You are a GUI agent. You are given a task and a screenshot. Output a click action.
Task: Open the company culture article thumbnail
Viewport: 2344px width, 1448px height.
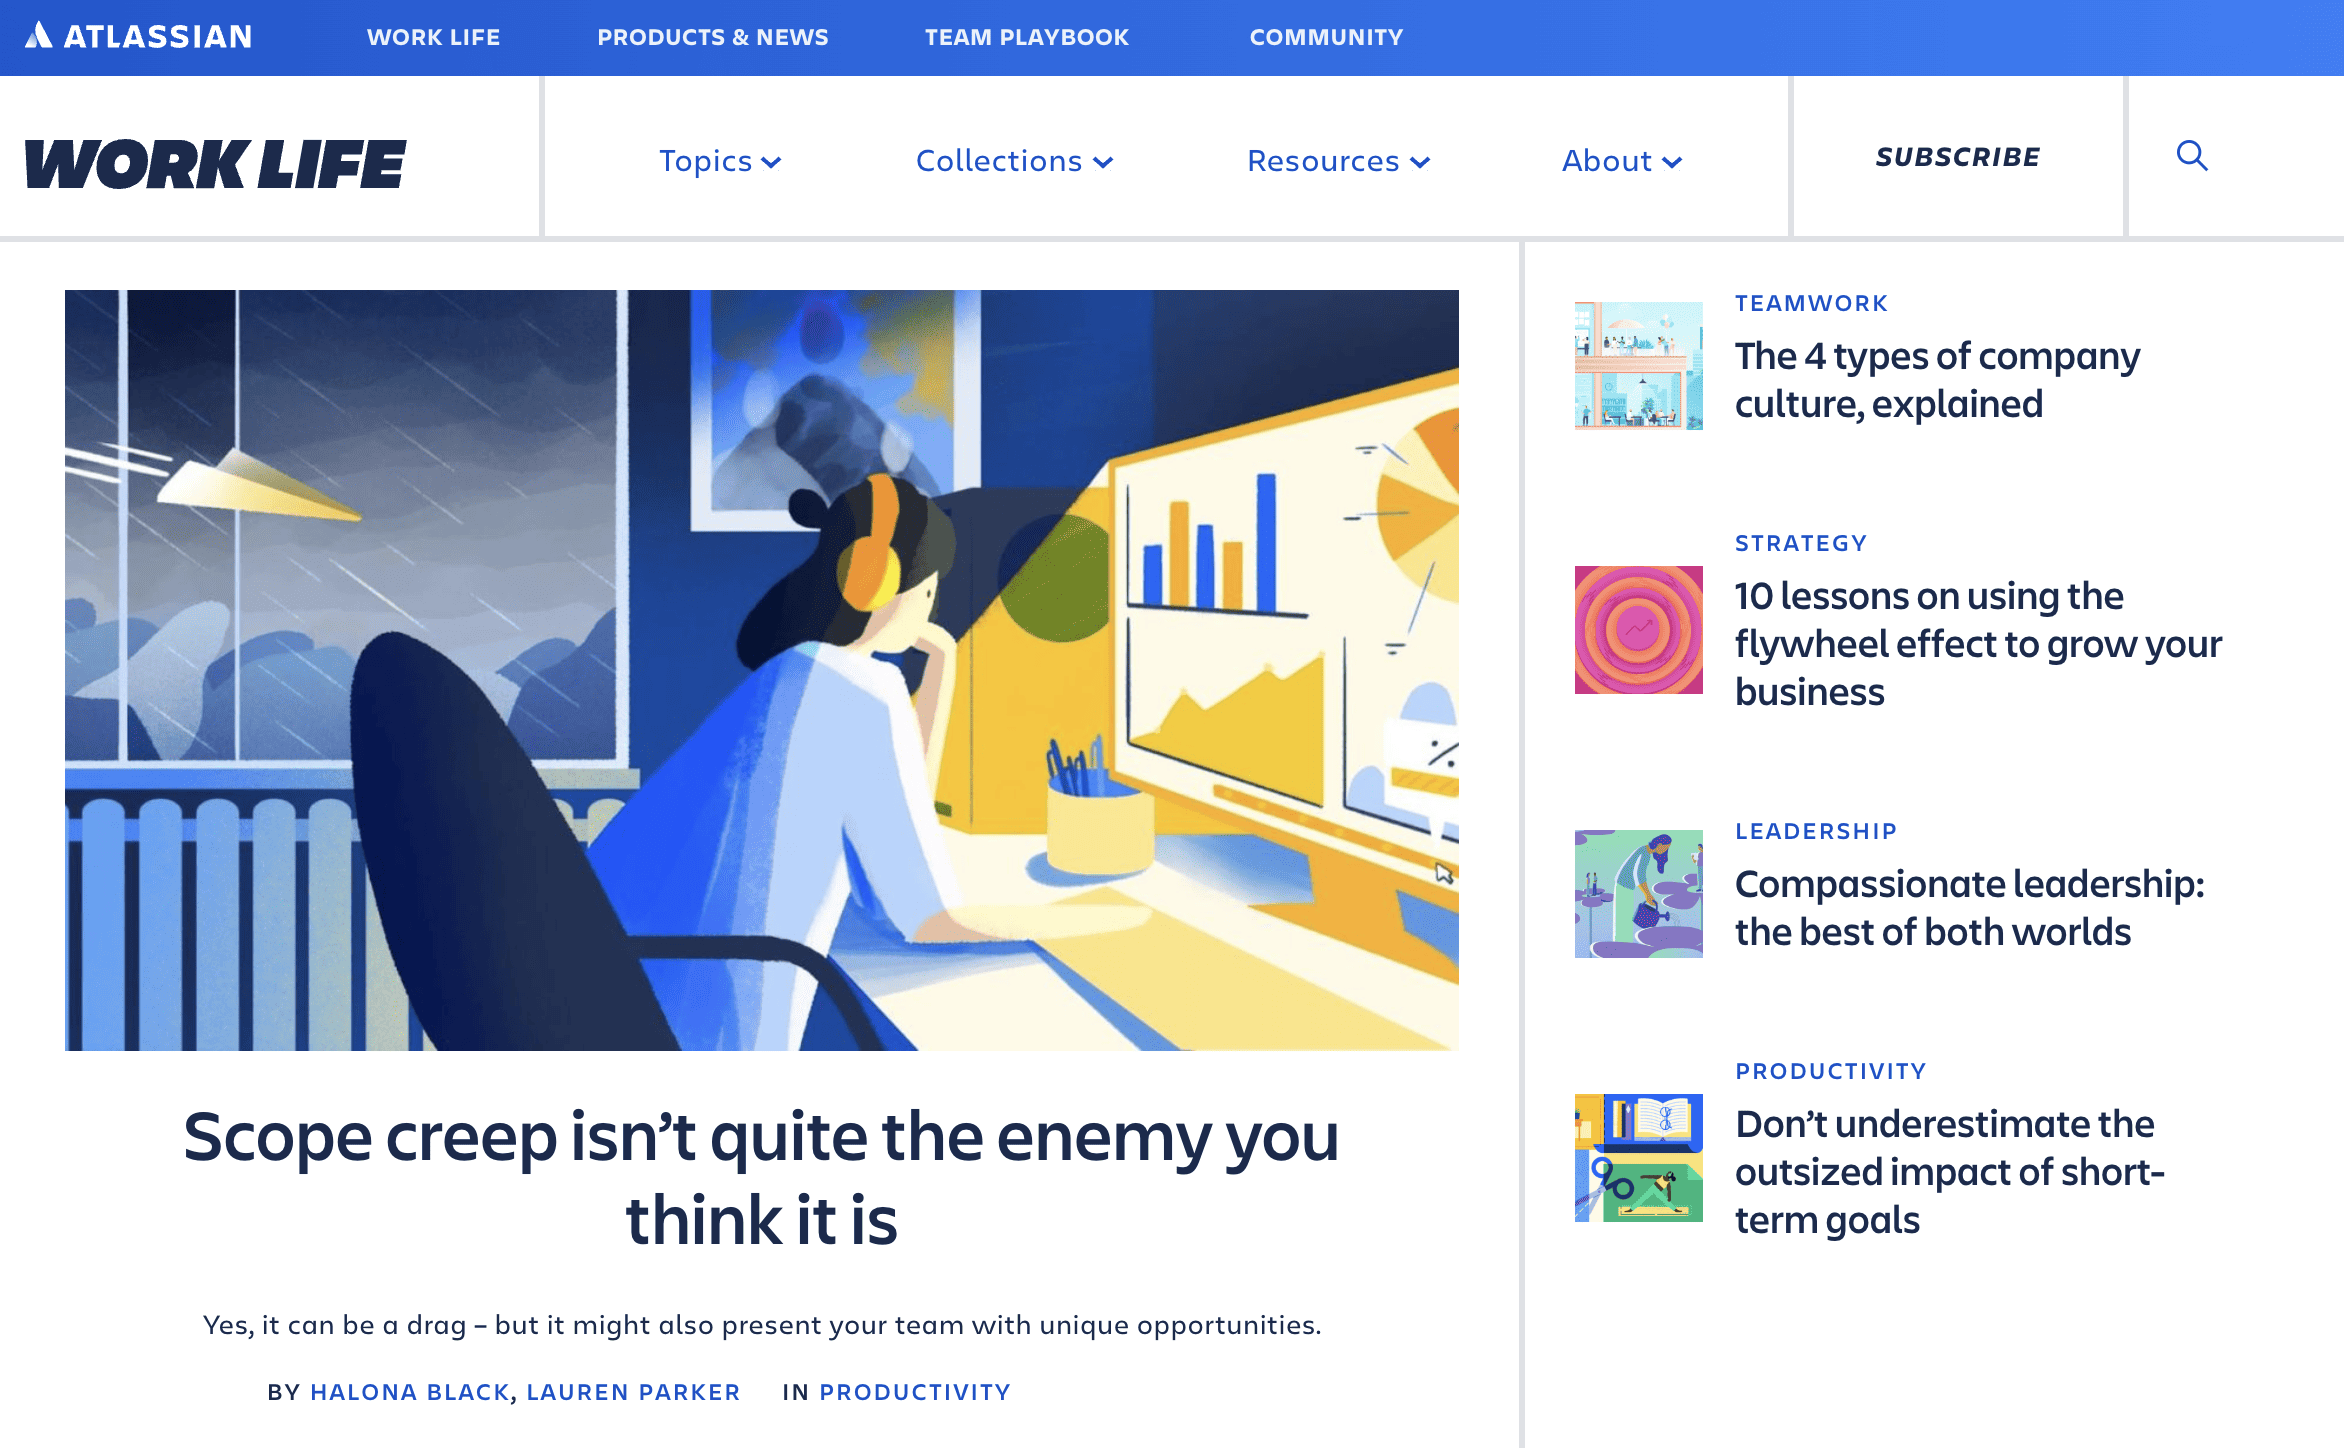1638,366
